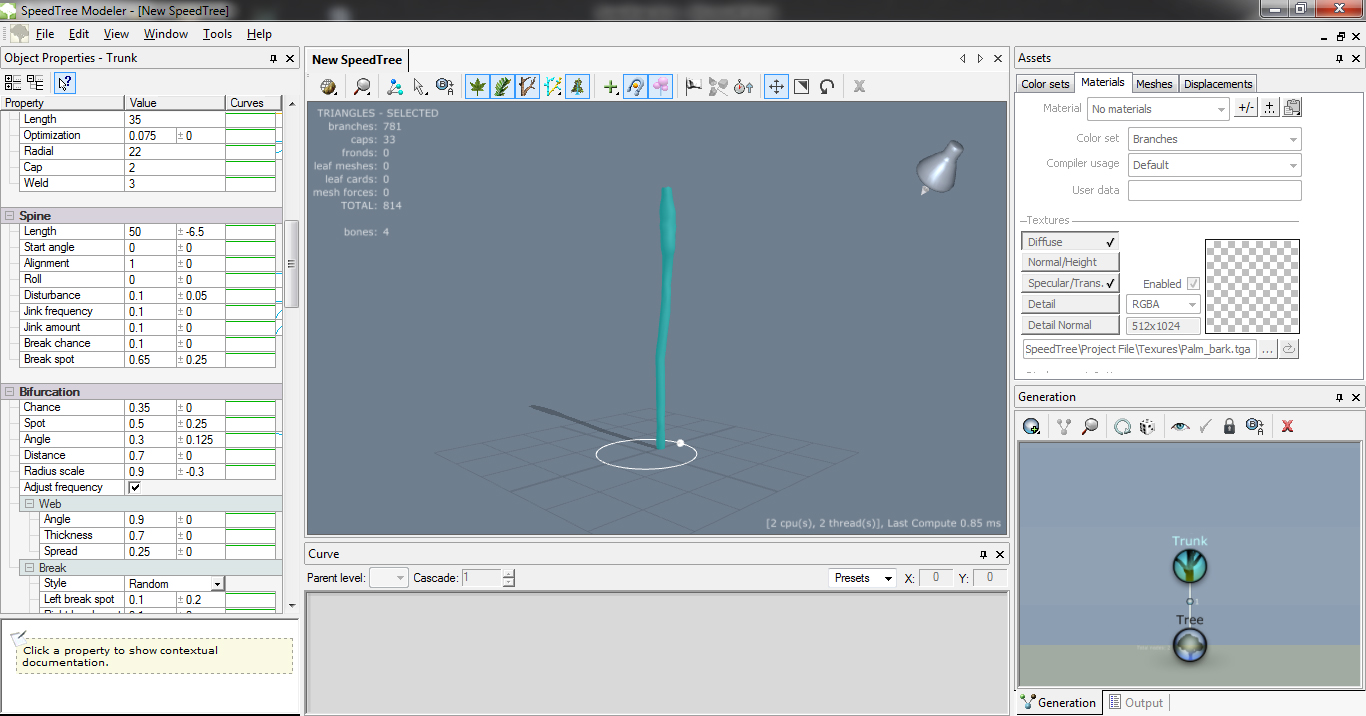Open the Presets dropdown in Curve panel
Screen dimensions: 1366x716
862,578
